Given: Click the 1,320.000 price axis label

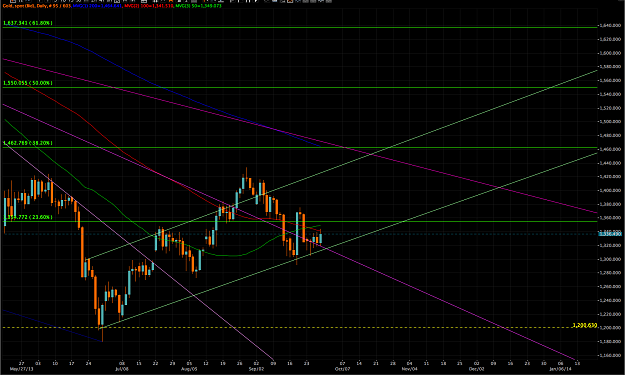Looking at the screenshot, I should pyautogui.click(x=610, y=245).
